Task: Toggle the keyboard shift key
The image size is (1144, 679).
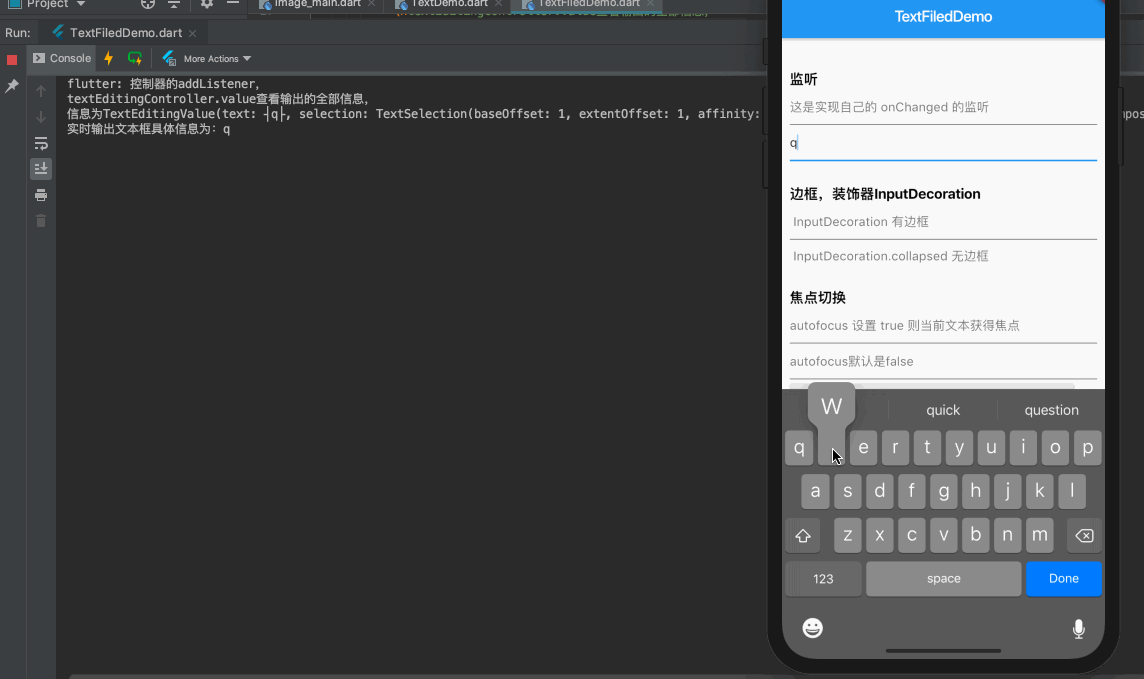Action: pyautogui.click(x=803, y=535)
